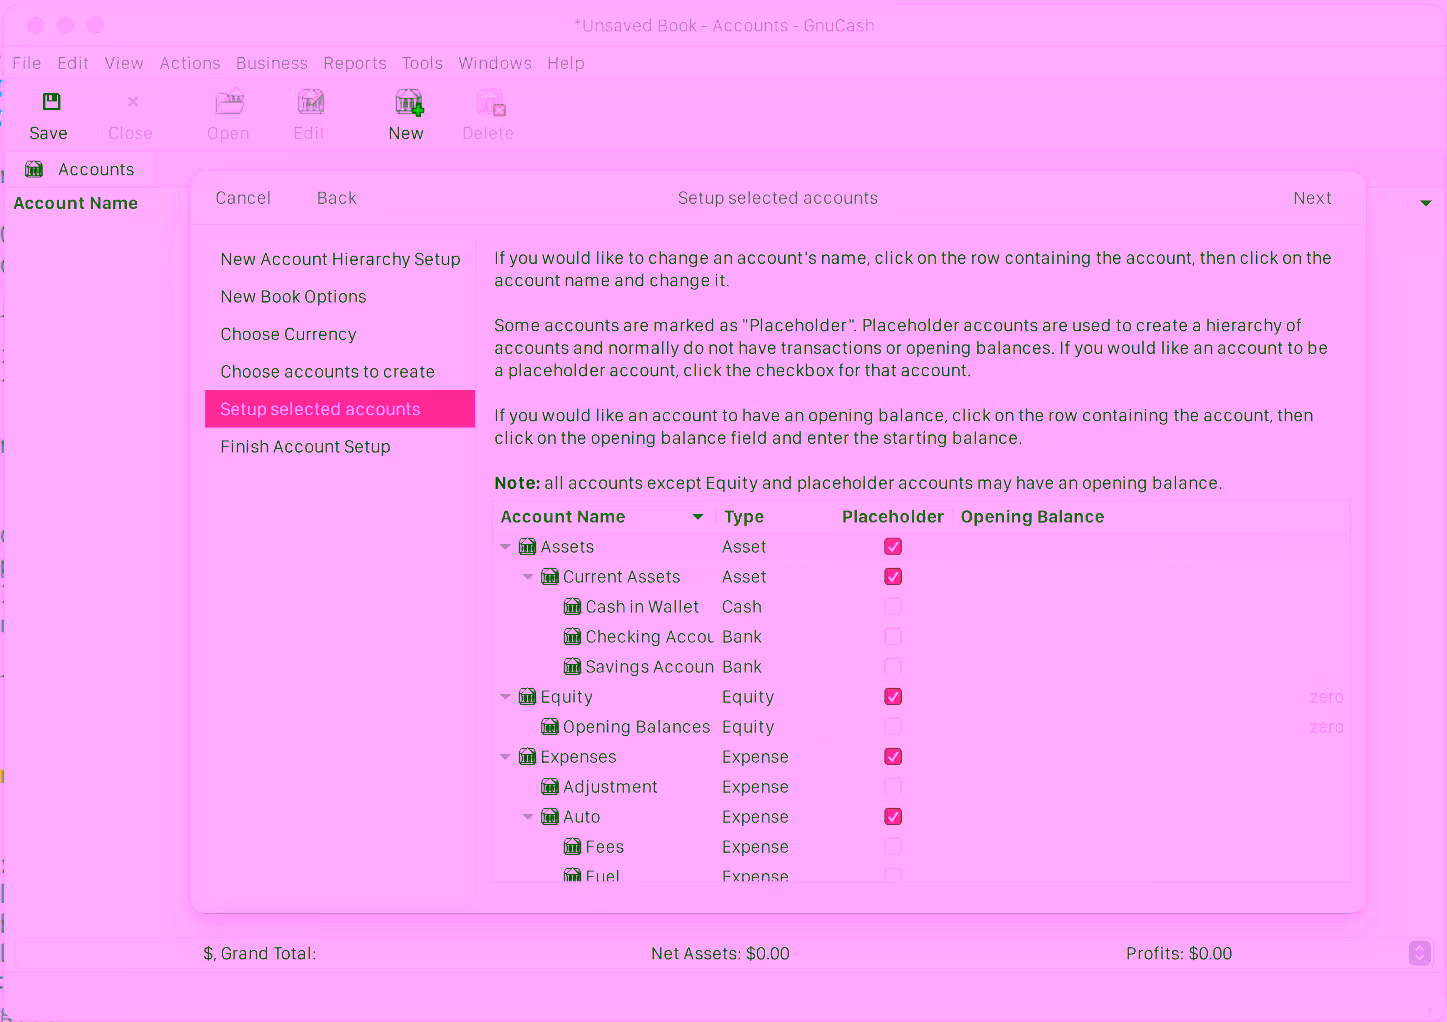Cancel the account hierarchy setup
1447x1022 pixels.
click(243, 198)
